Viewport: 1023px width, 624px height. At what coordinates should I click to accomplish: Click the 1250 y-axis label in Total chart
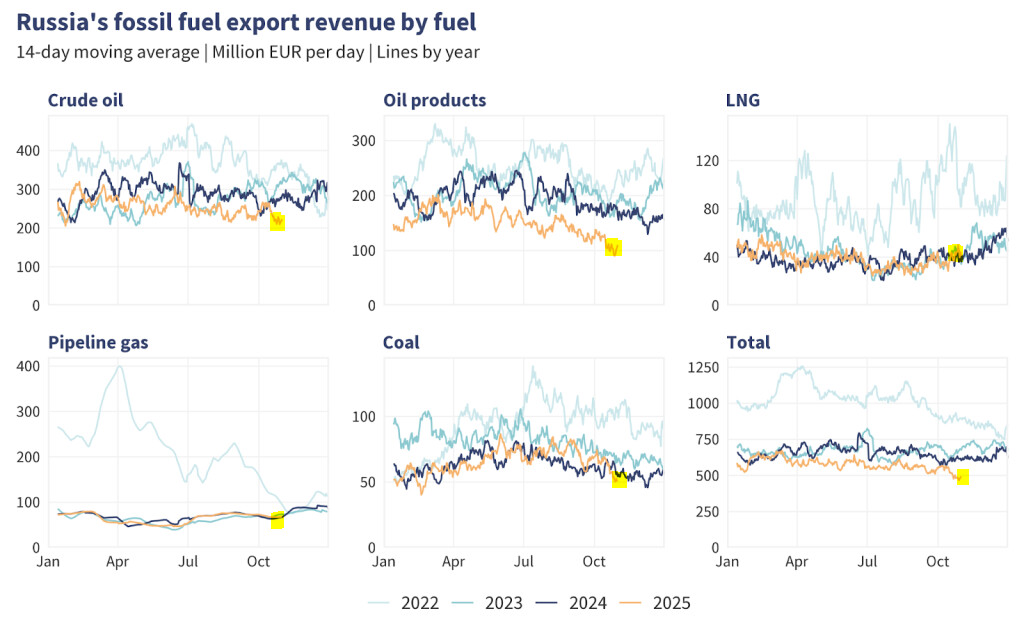coord(704,367)
